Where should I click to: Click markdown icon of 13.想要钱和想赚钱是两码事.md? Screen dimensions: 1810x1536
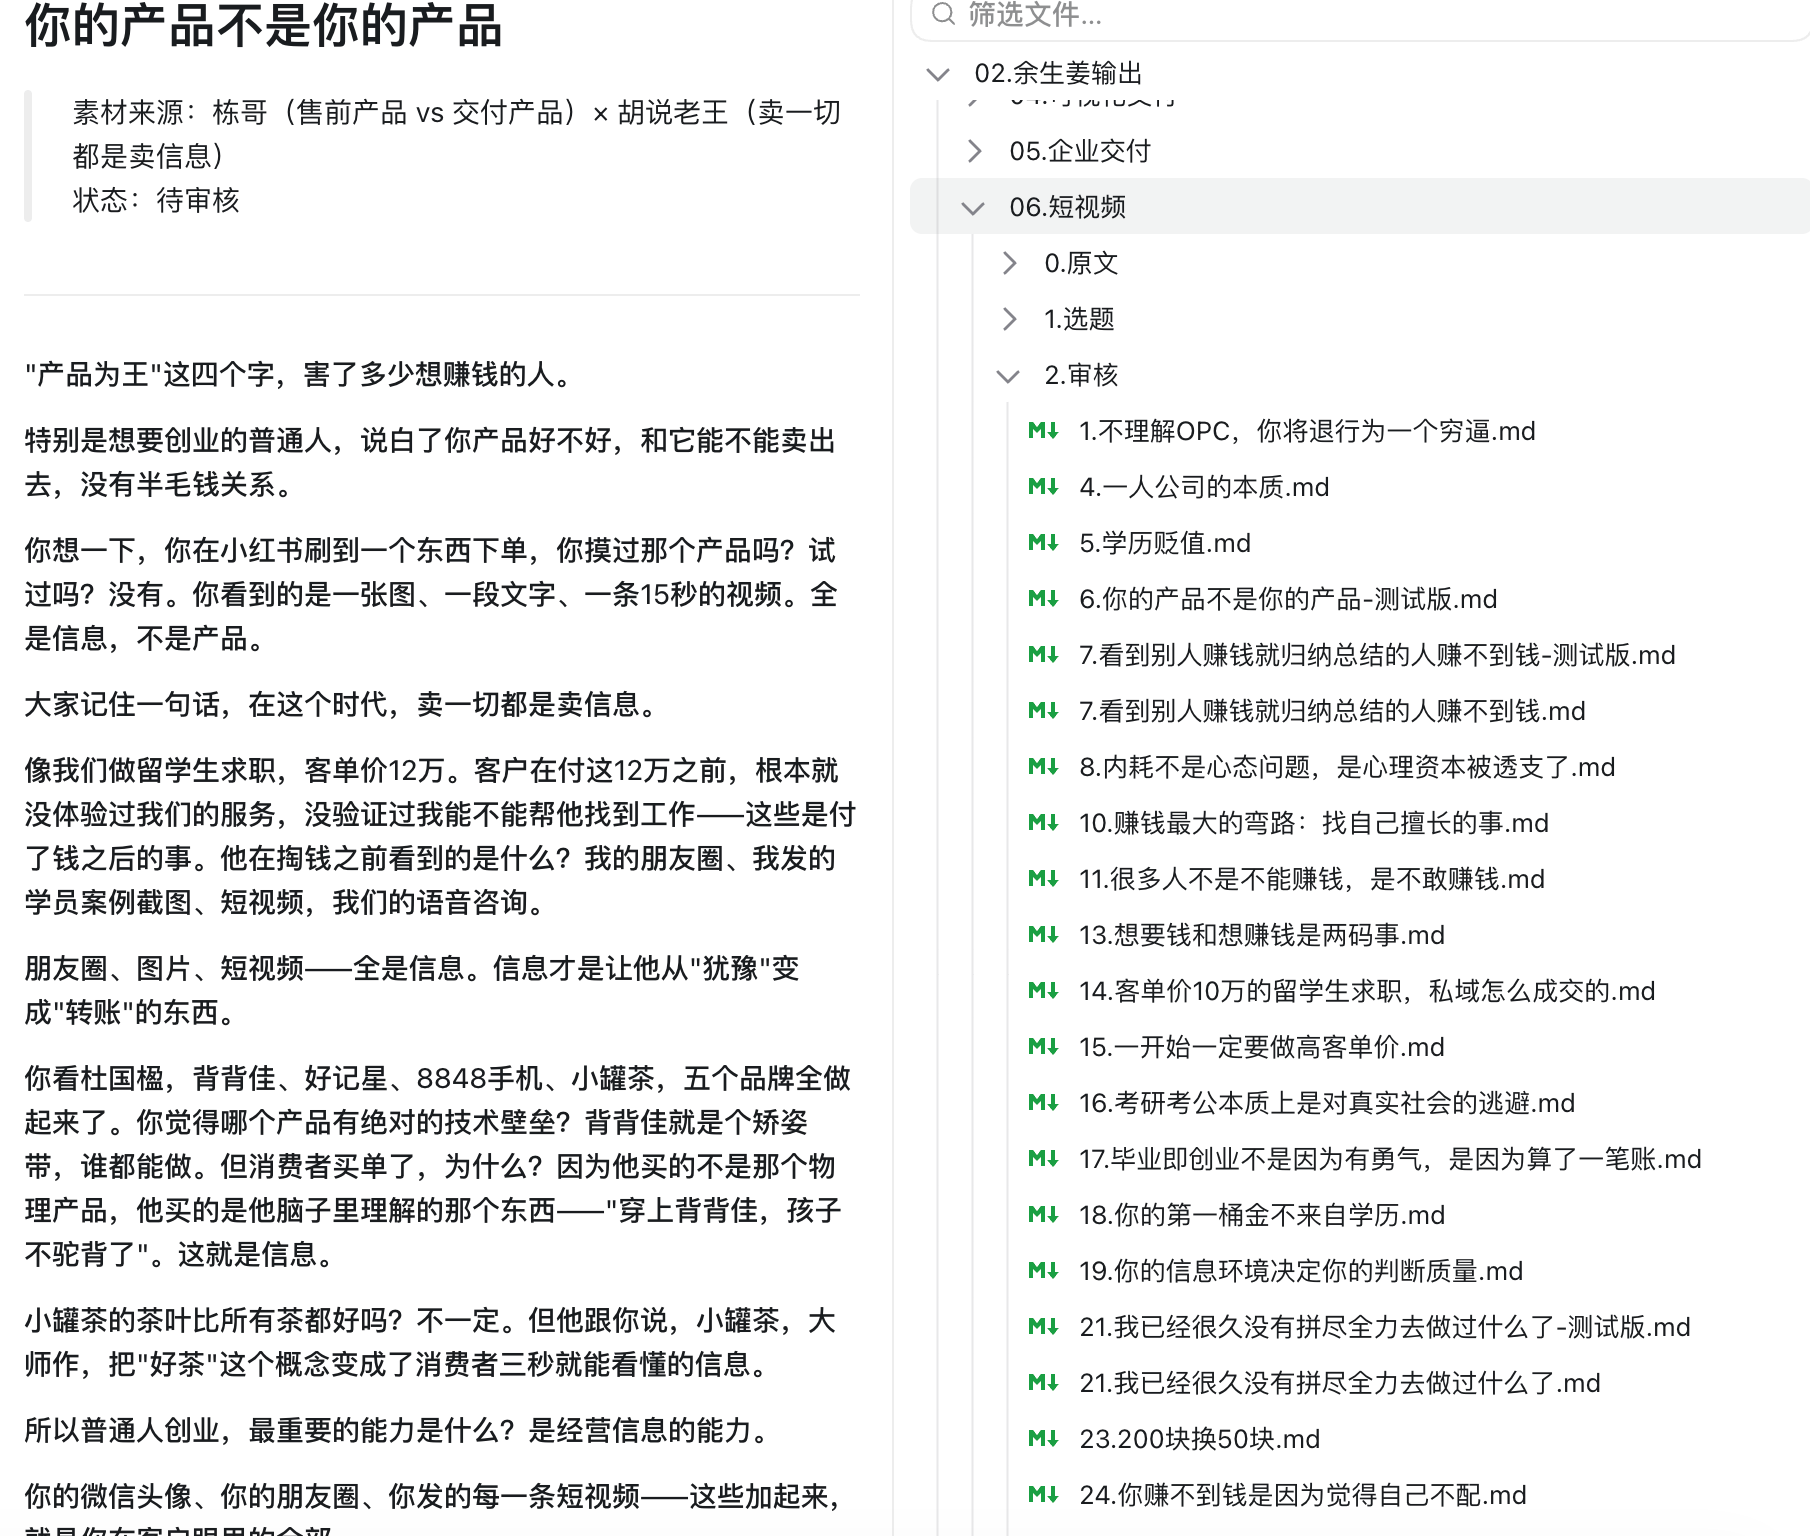tap(1043, 935)
